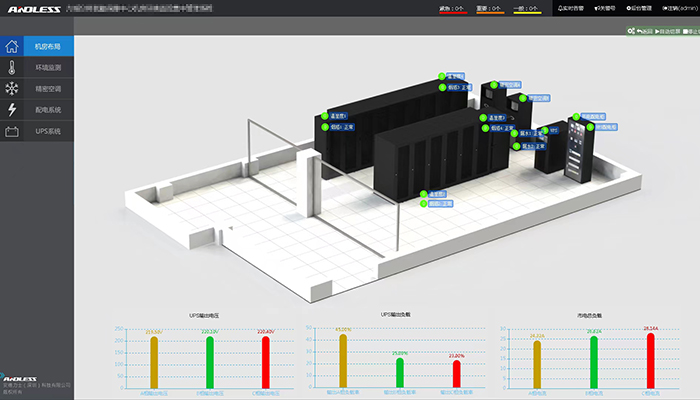The width and height of the screenshot is (700, 400).
Task: Click 注销(admin) to log out
Action: [x=678, y=8]
